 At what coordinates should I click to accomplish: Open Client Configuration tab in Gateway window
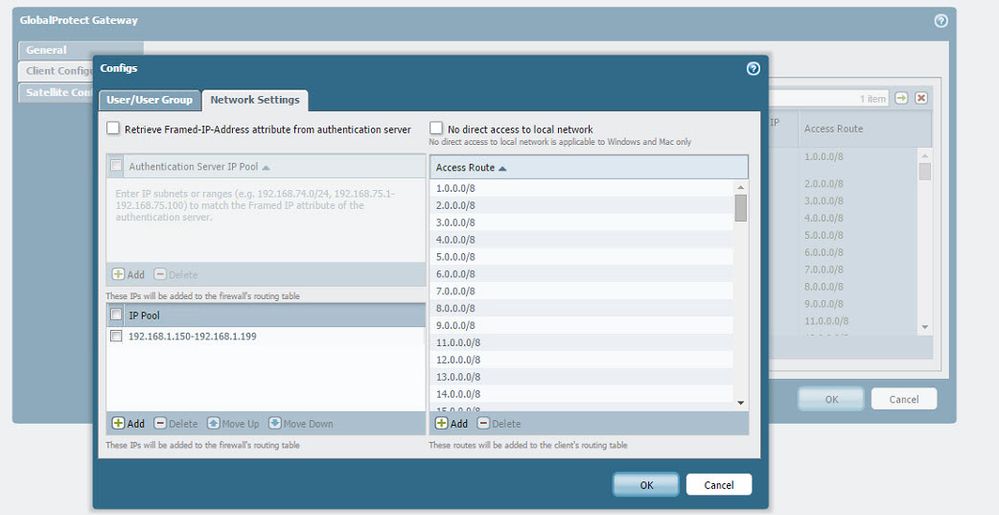(x=56, y=71)
